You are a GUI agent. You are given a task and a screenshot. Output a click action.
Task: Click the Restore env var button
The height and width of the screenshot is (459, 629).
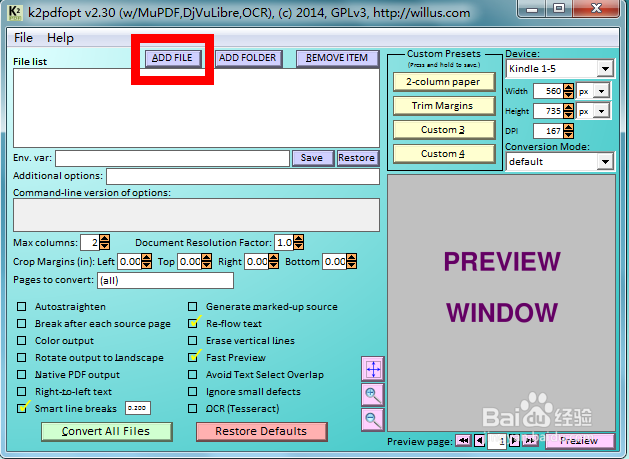(357, 158)
